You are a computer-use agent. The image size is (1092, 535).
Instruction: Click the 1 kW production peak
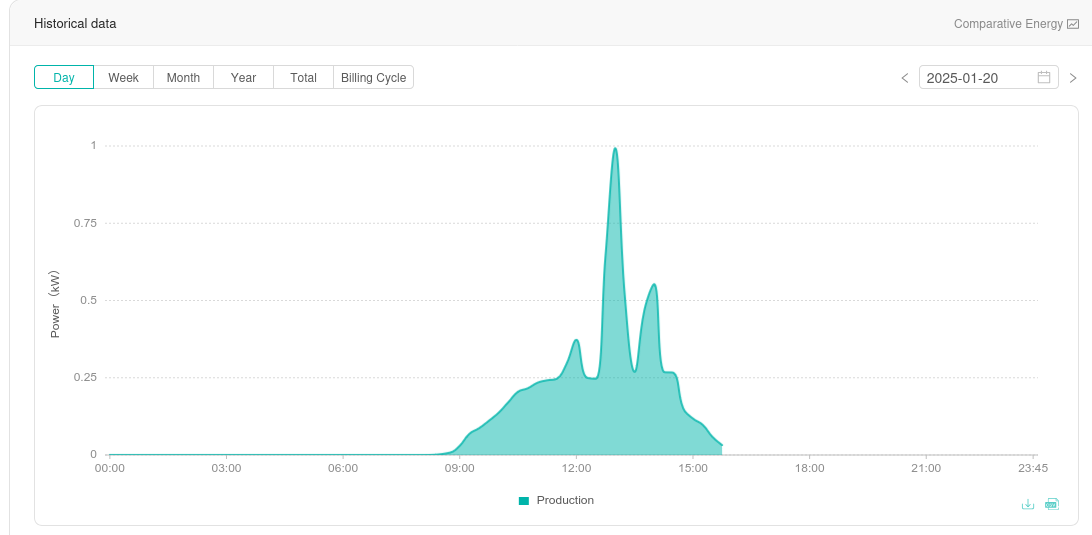pos(615,149)
